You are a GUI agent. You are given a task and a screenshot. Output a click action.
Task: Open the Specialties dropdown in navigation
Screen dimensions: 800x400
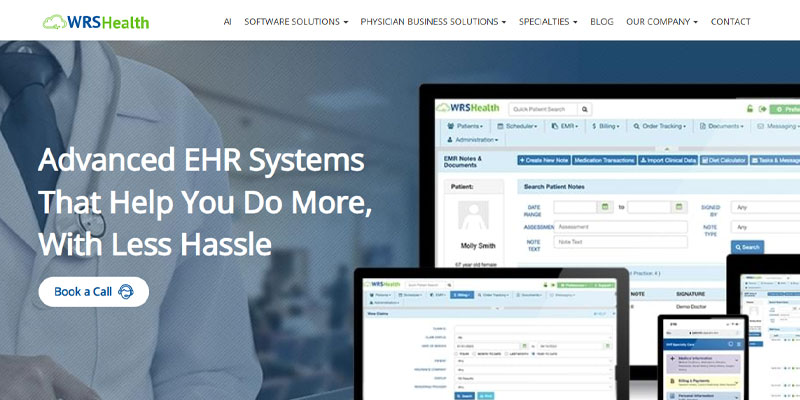pos(547,21)
